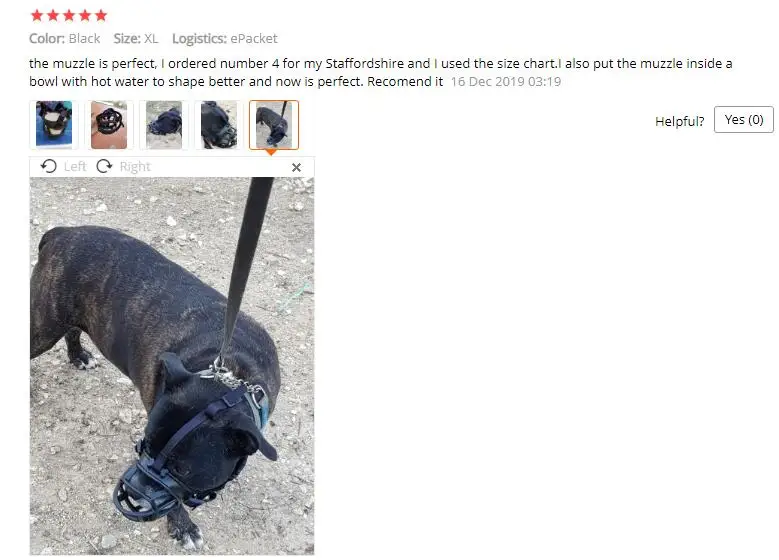Click the fifth red rating star
The image size is (779, 560).
[x=101, y=15]
